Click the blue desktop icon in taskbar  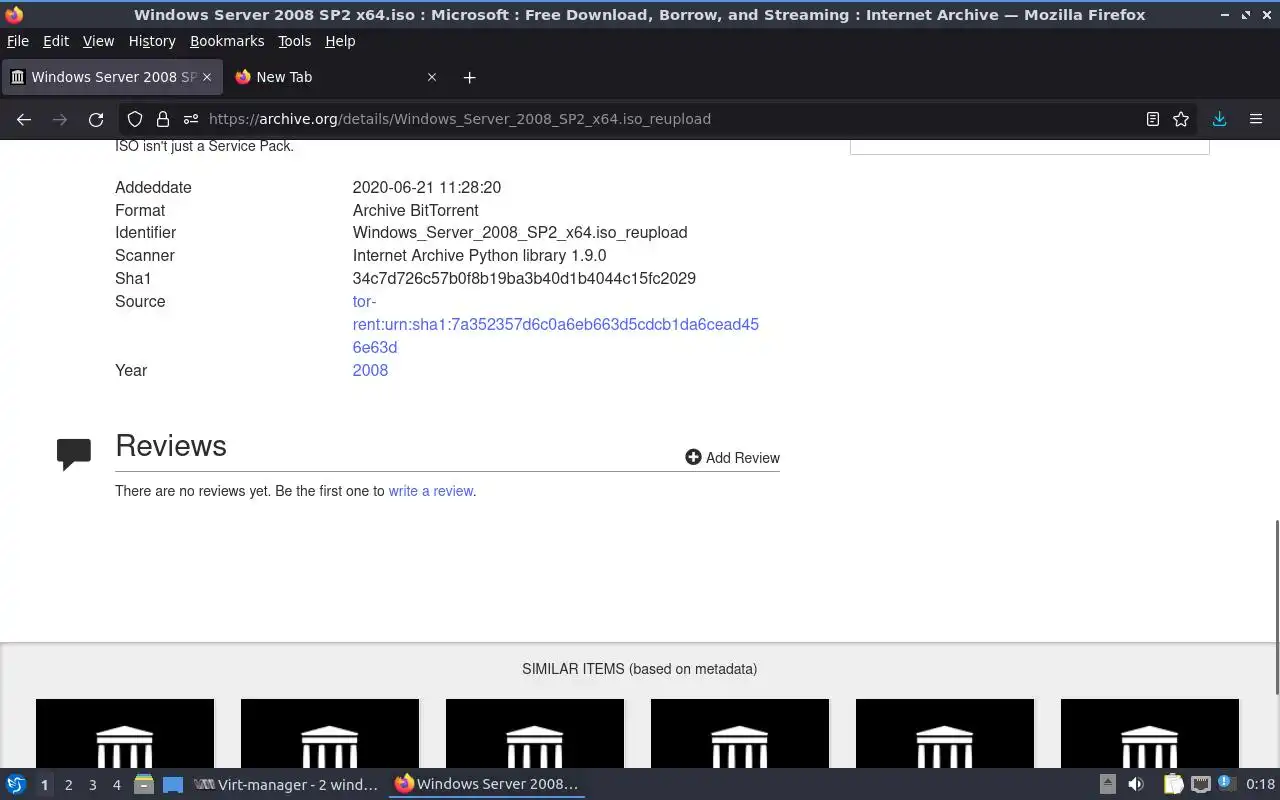click(x=173, y=784)
